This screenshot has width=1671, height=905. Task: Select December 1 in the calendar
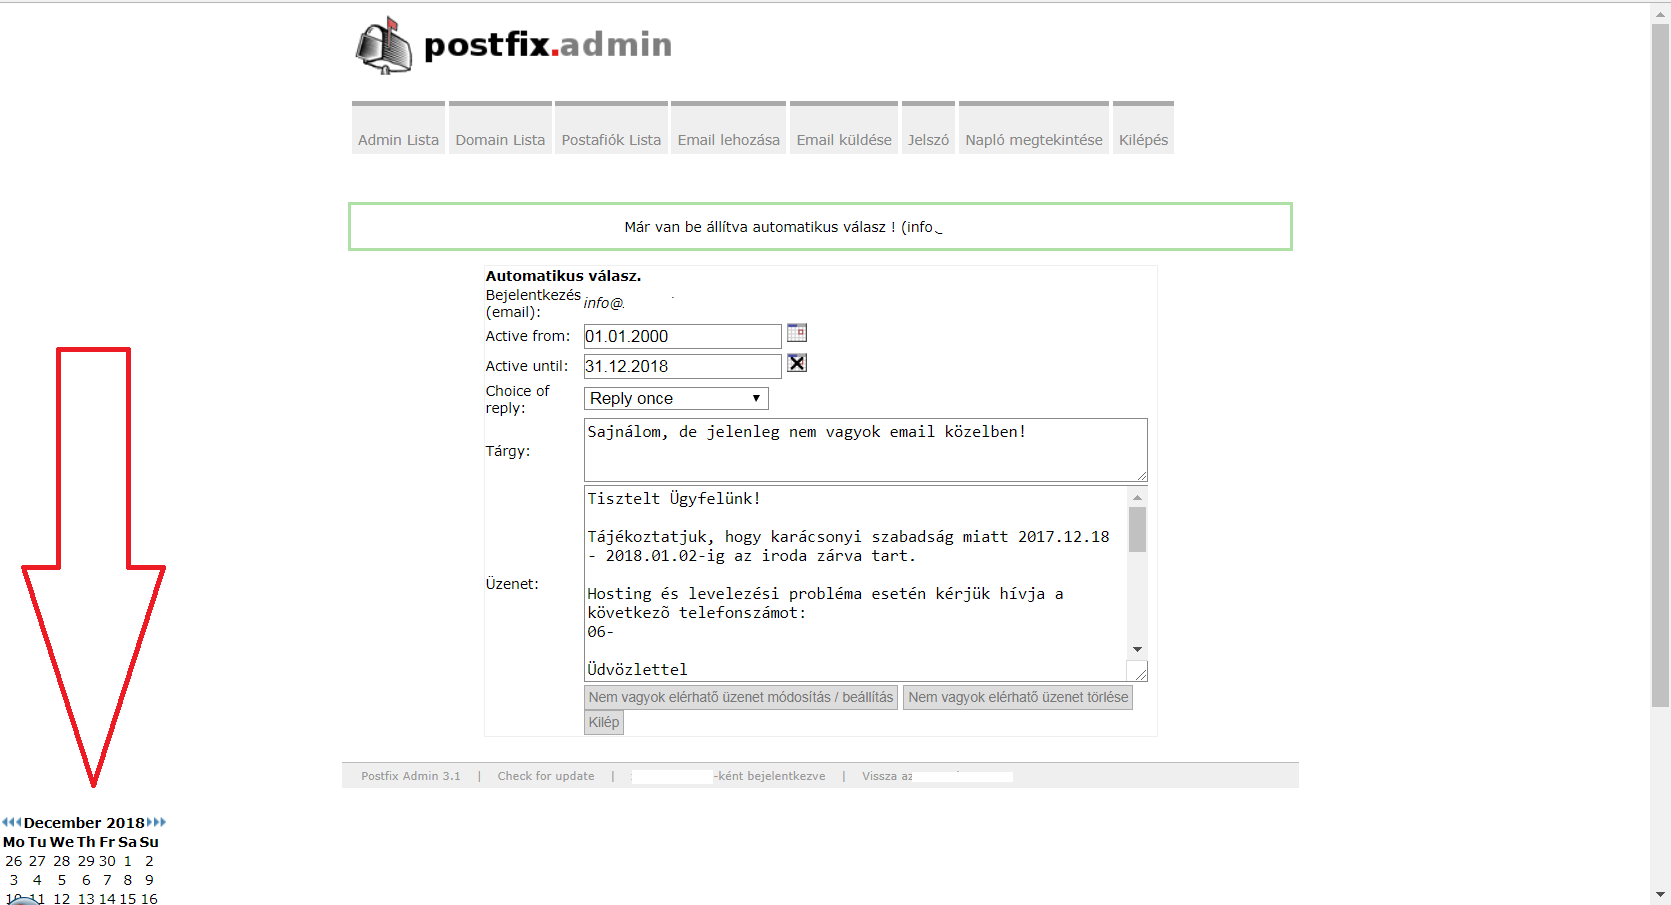click(127, 860)
